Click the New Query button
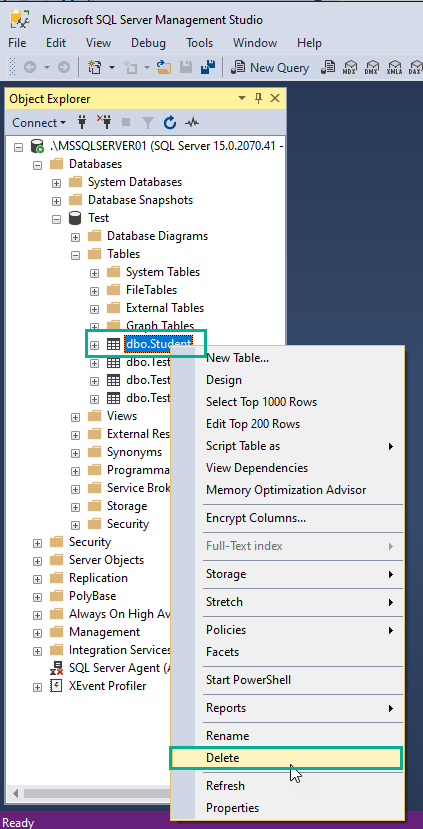 pyautogui.click(x=272, y=68)
